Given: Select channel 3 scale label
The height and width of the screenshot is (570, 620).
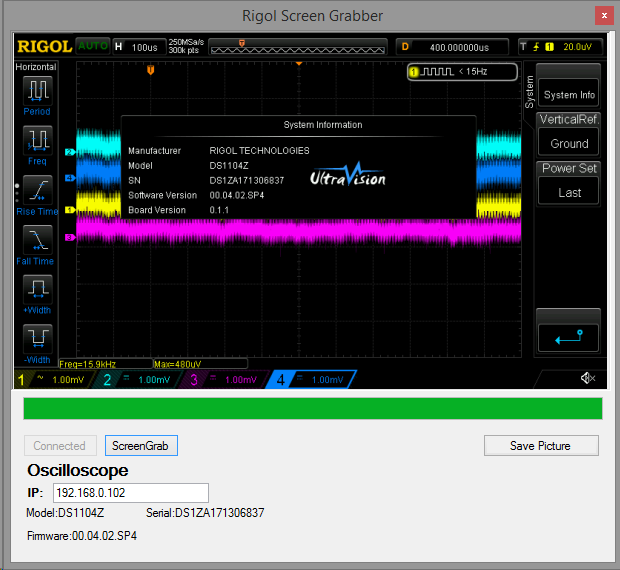Looking at the screenshot, I should click(x=240, y=380).
